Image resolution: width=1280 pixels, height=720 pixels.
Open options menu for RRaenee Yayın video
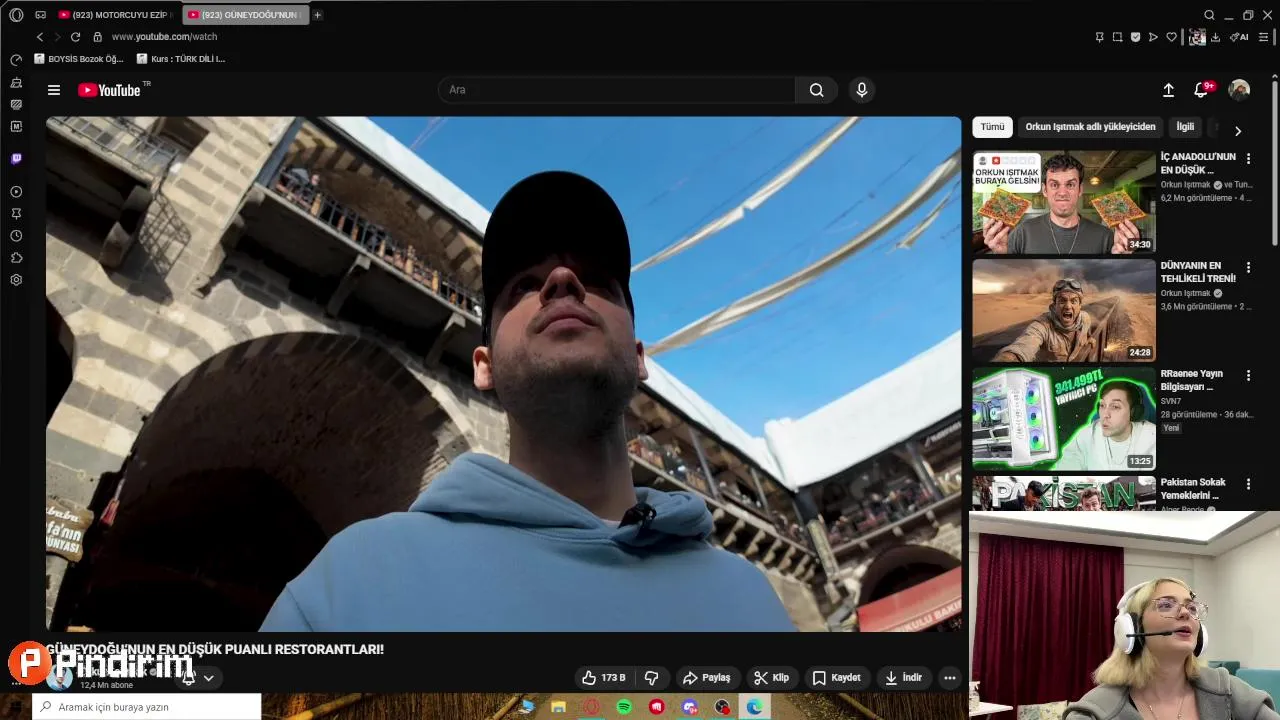point(1248,375)
